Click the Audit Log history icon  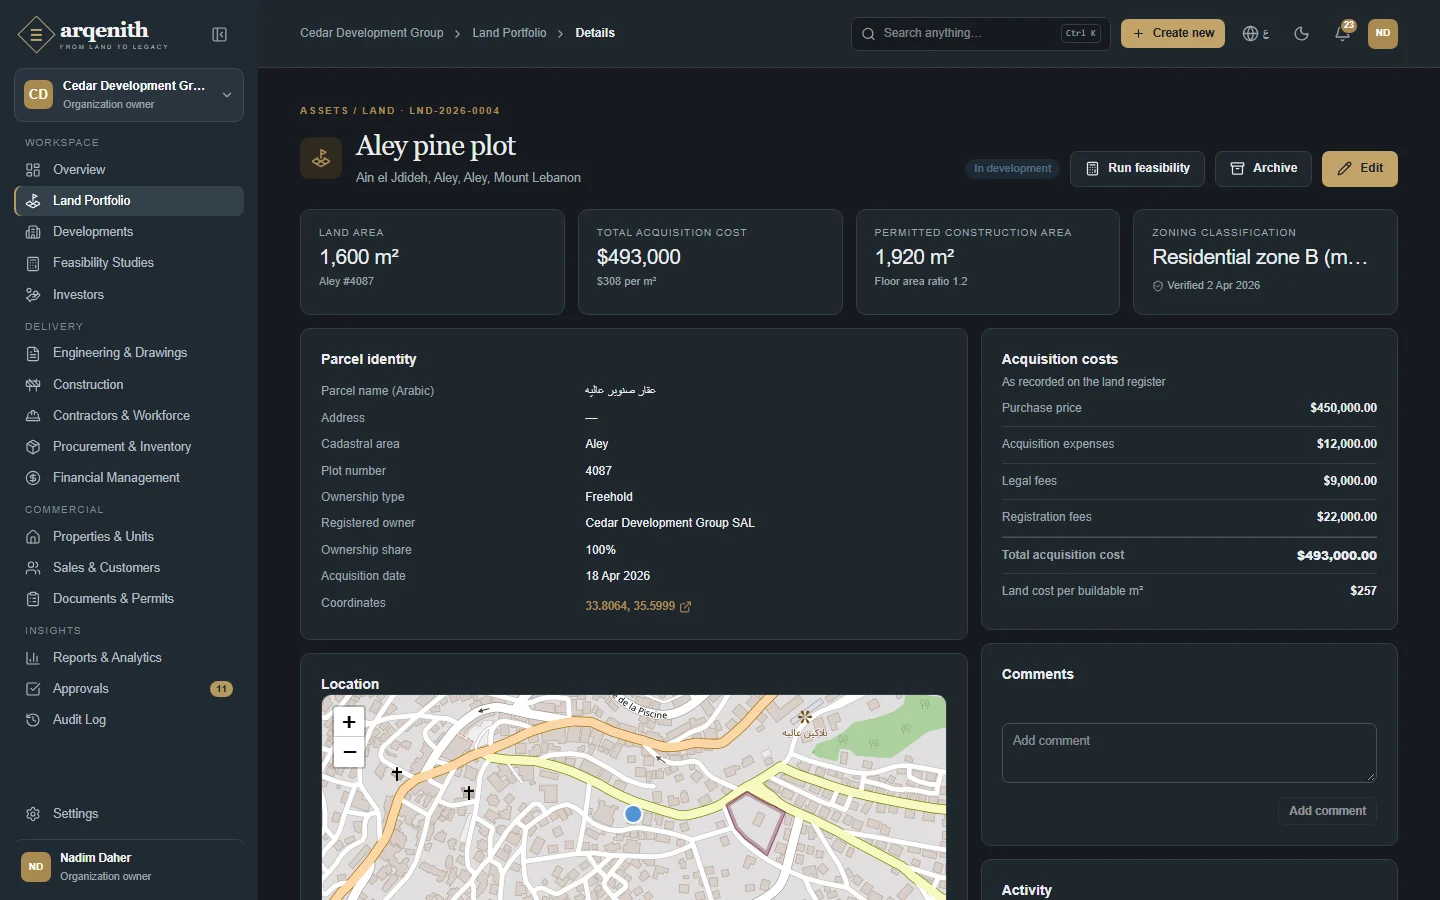click(x=33, y=720)
